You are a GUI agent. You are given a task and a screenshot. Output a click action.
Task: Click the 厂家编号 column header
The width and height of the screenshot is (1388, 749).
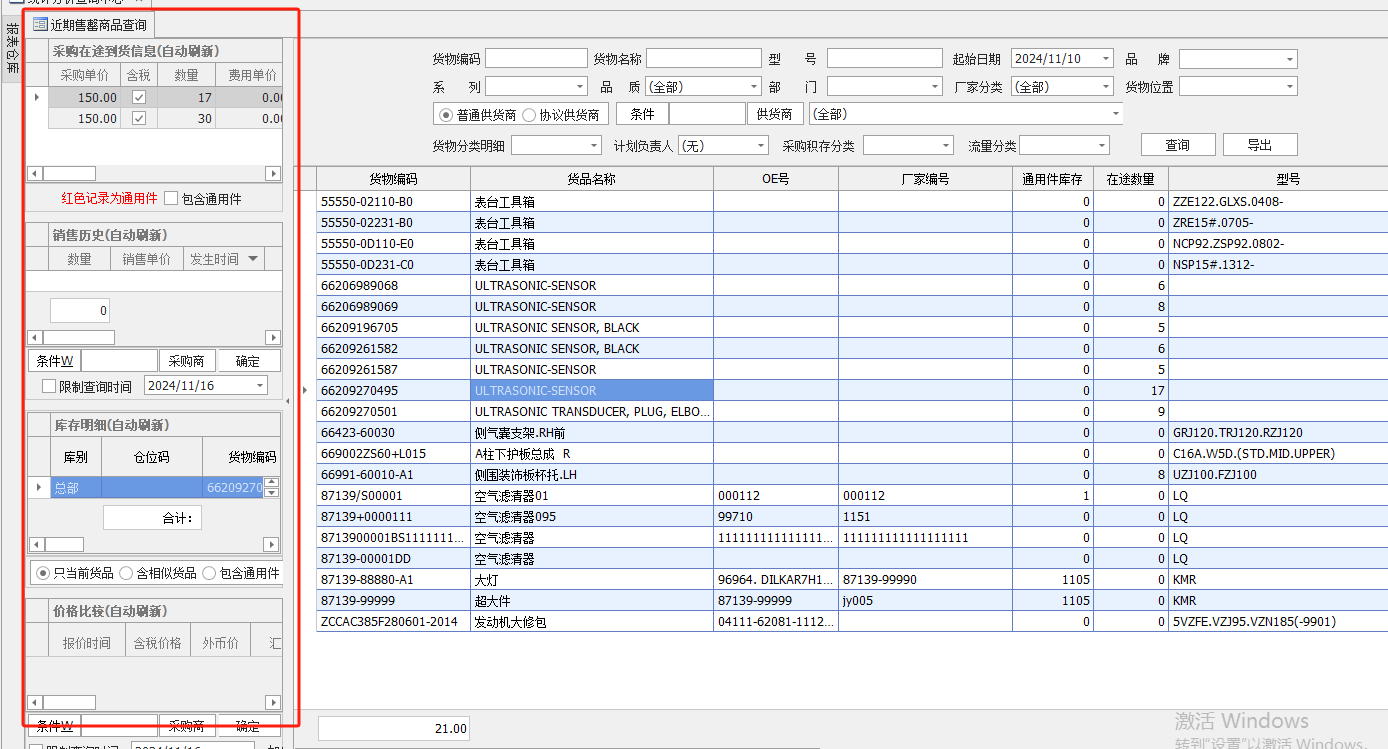(925, 179)
